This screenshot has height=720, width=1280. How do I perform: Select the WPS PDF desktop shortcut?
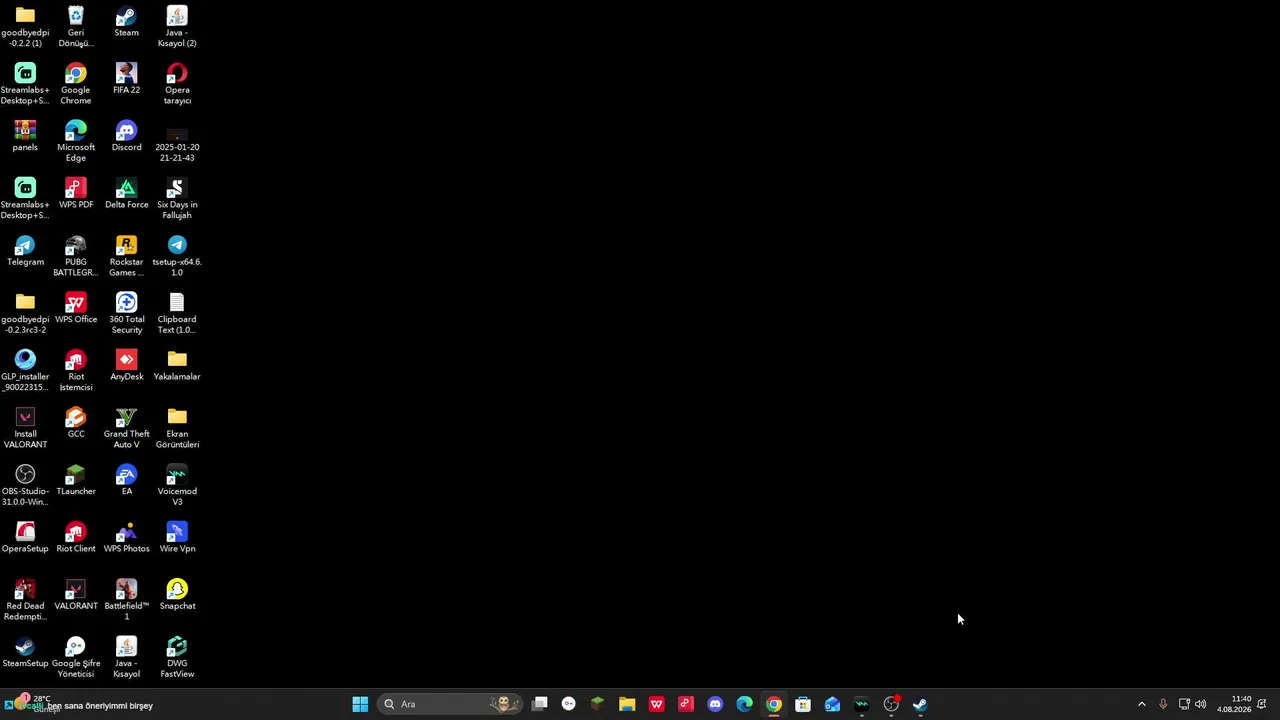pos(76,193)
